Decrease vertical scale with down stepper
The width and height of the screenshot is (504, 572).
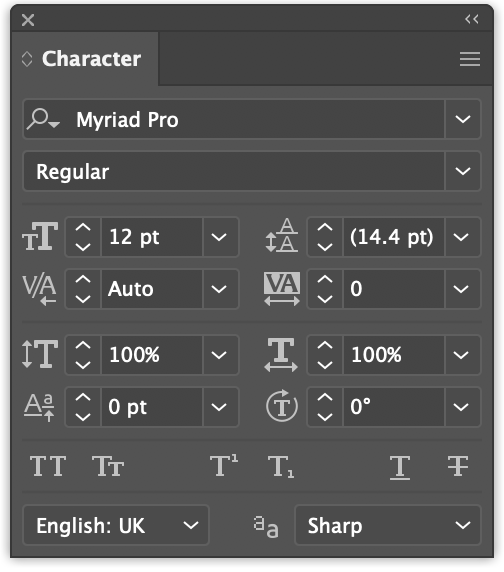pos(83,365)
